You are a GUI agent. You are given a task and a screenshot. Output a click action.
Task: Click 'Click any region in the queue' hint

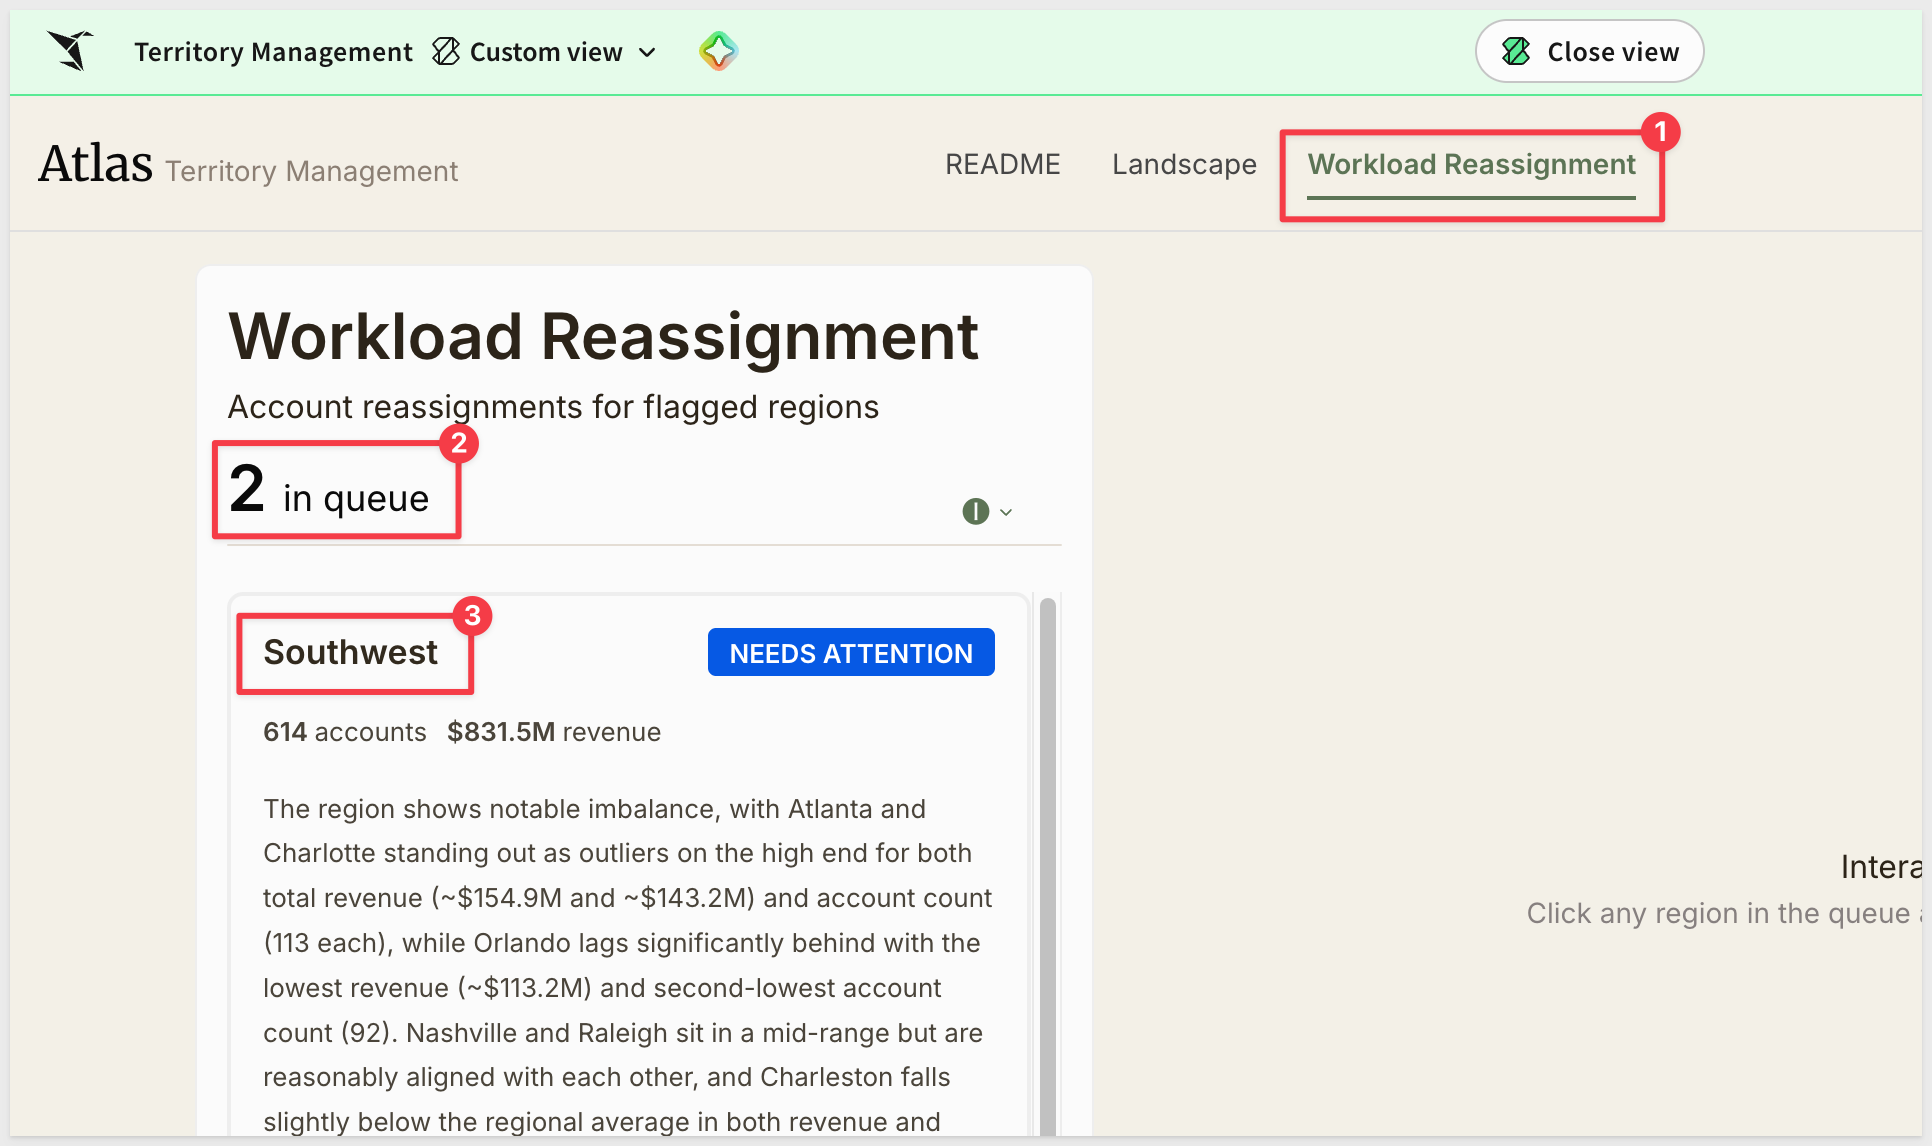[x=1723, y=913]
